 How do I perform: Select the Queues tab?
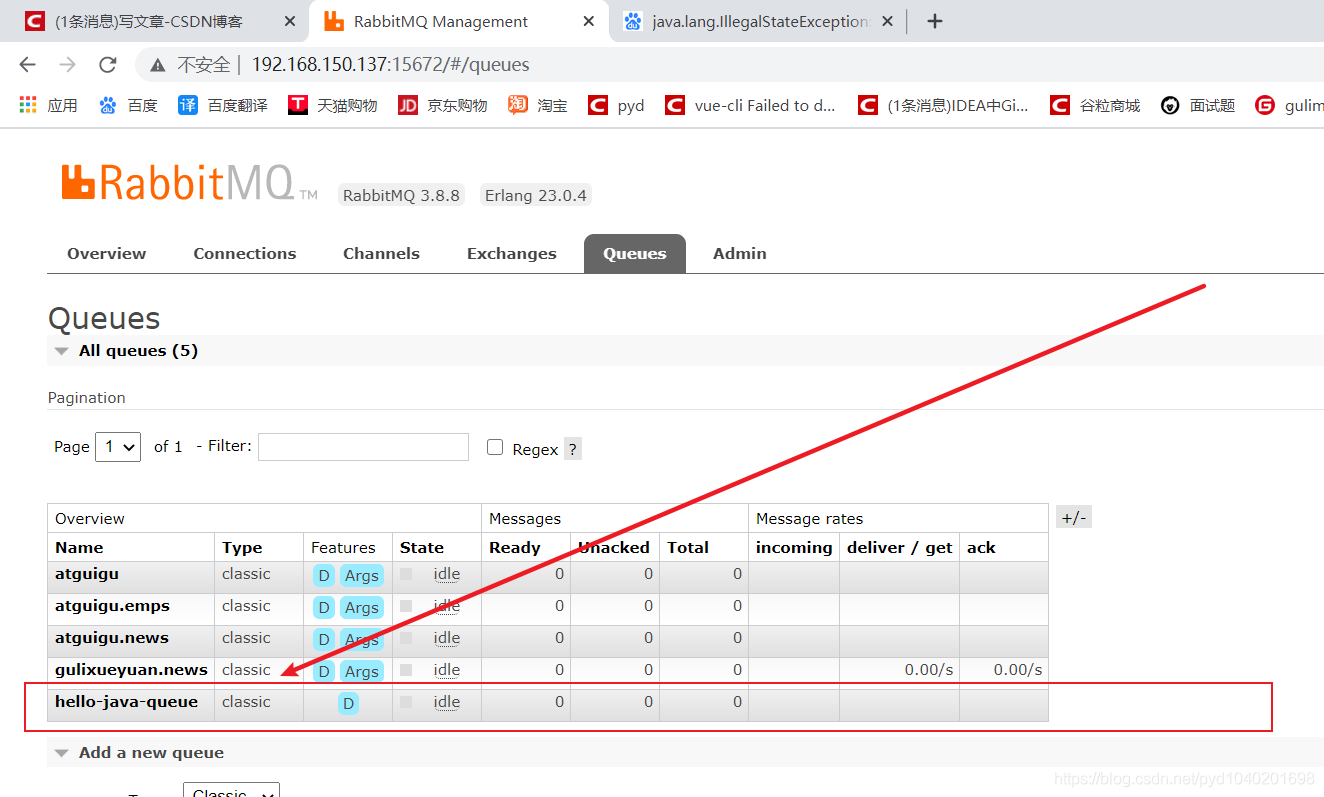coord(635,253)
